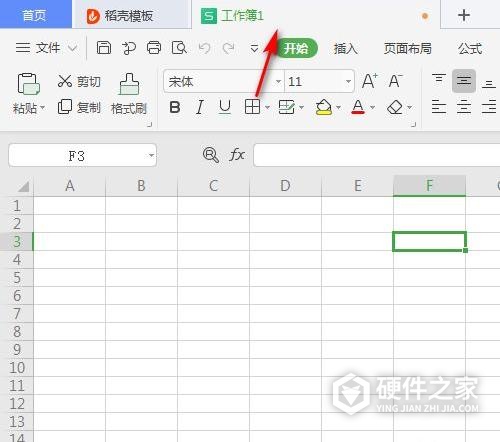Select column A header
The width and height of the screenshot is (500, 442).
[69, 185]
